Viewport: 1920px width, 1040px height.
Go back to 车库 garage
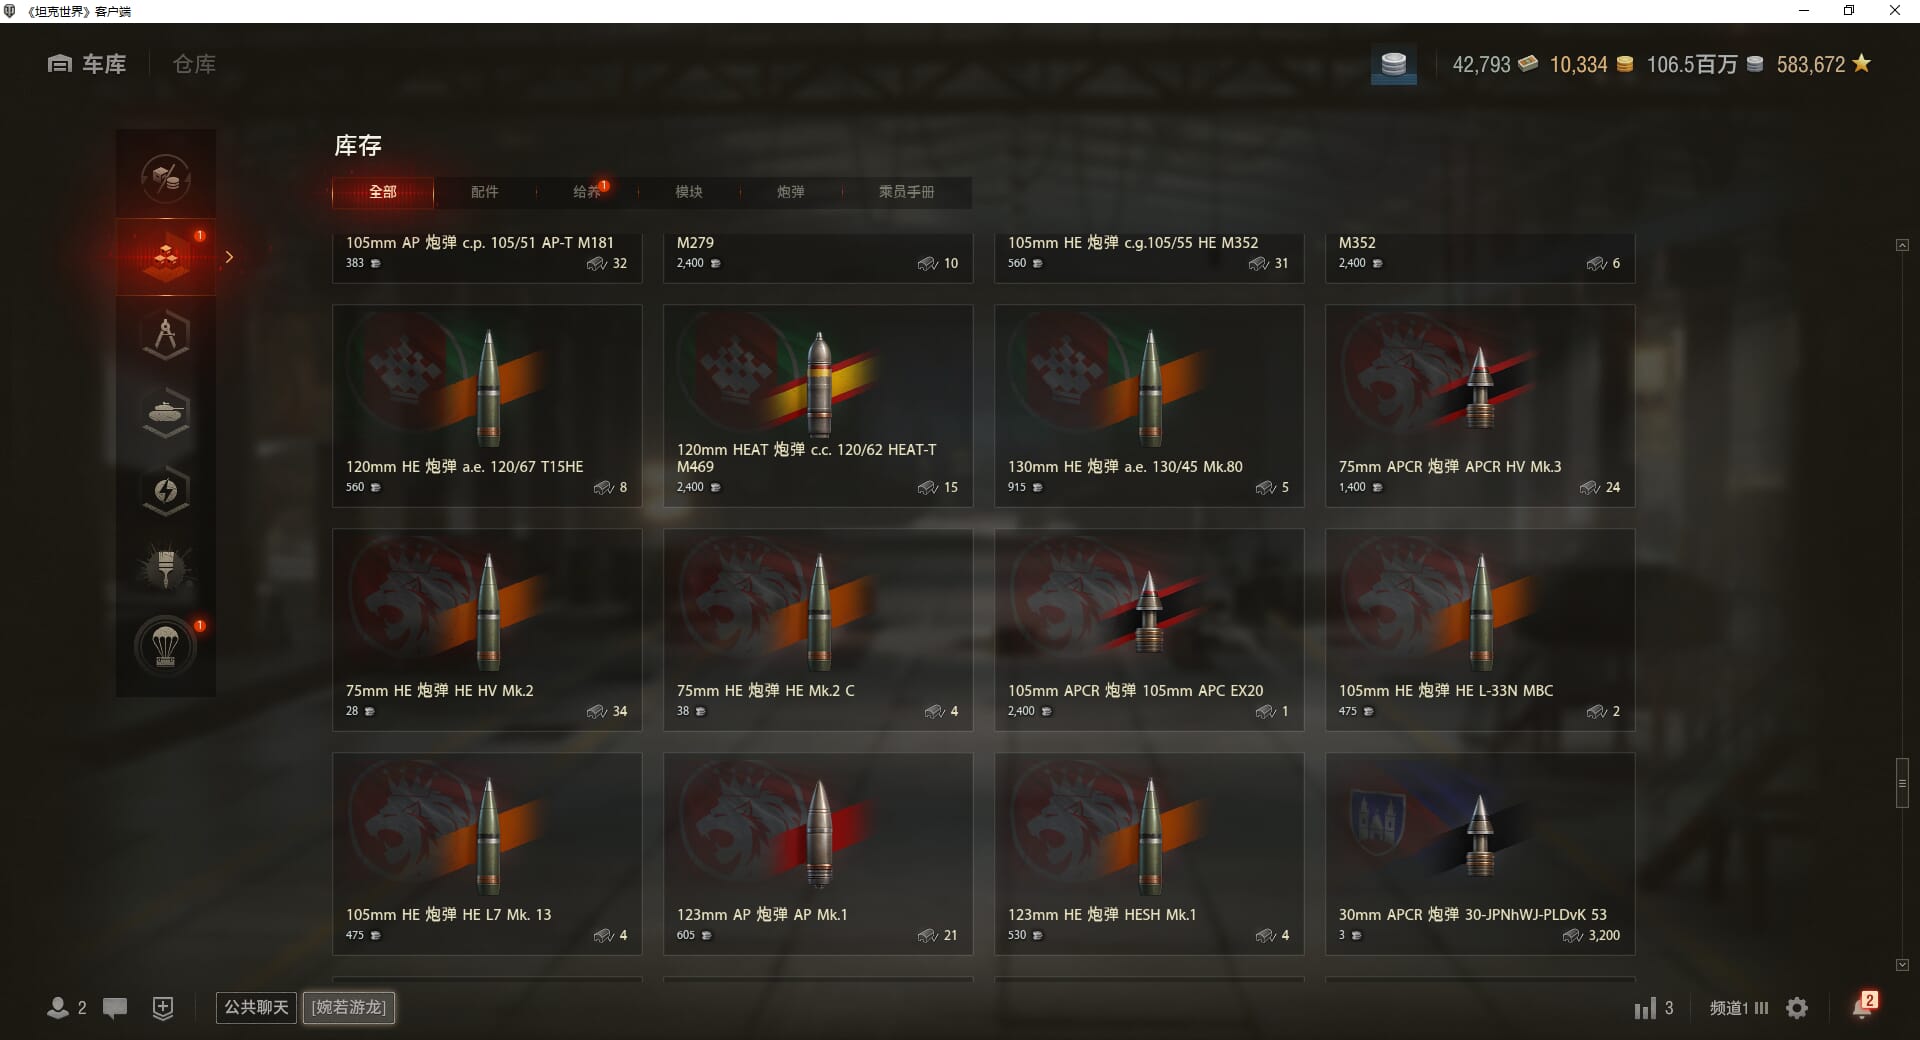[87, 64]
